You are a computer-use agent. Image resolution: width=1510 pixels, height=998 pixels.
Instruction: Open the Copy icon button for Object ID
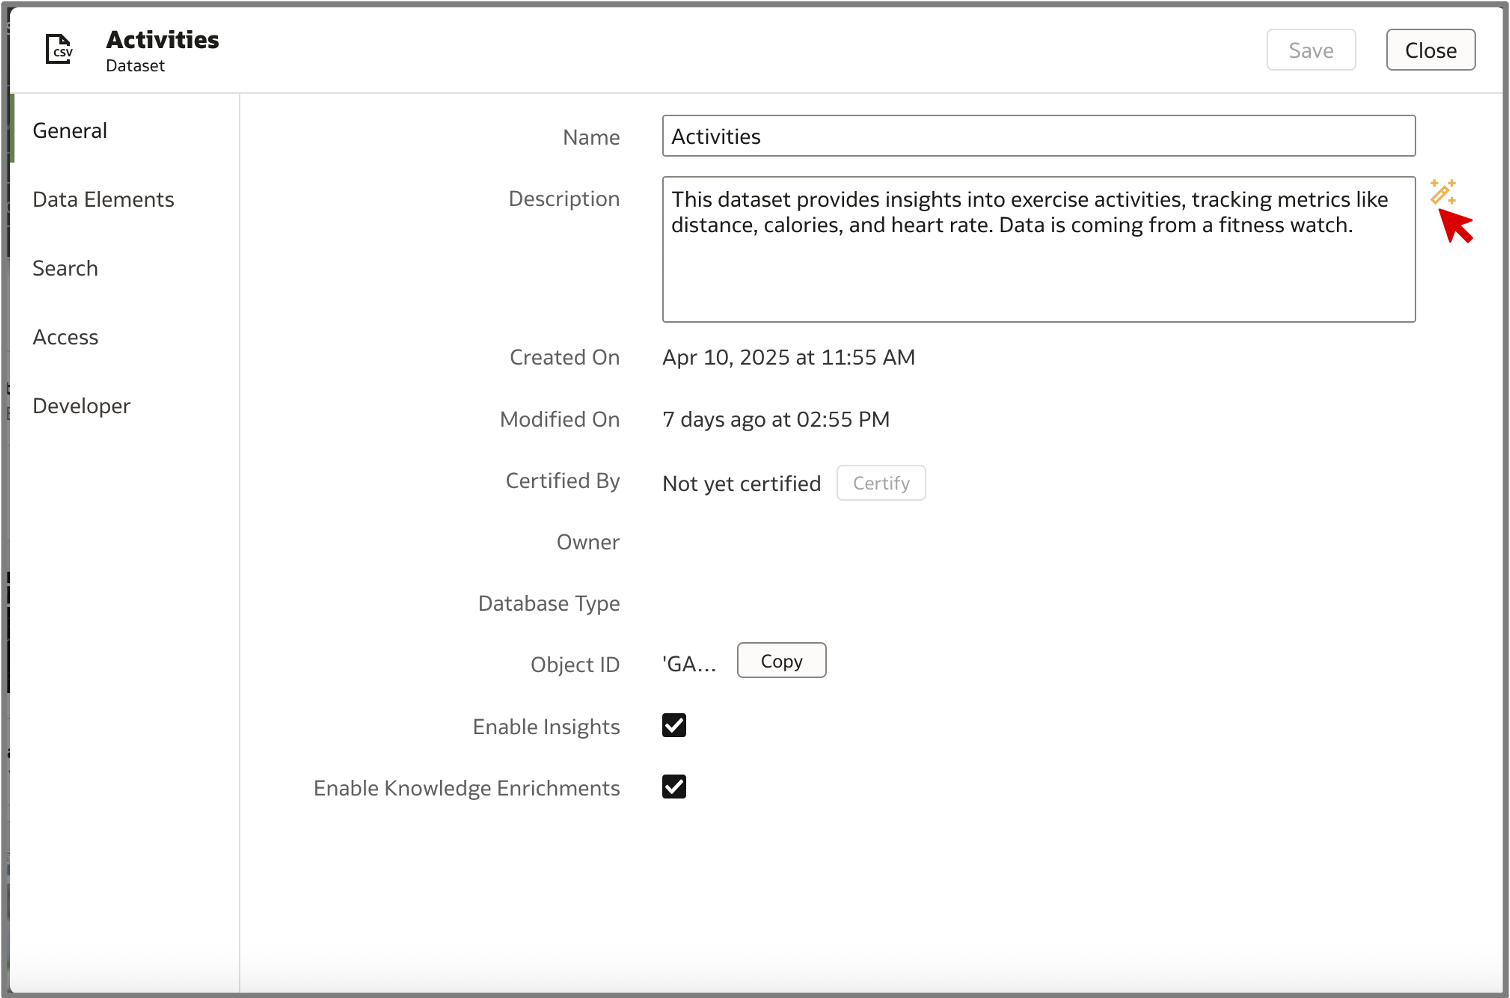[781, 660]
